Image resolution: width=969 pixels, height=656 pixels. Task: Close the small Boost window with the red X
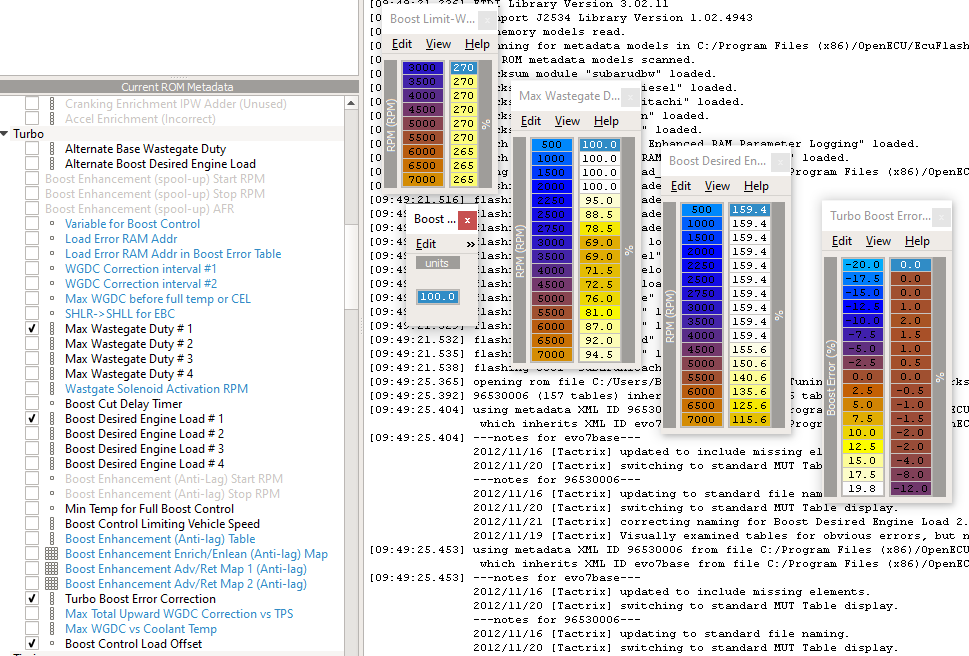(x=468, y=219)
